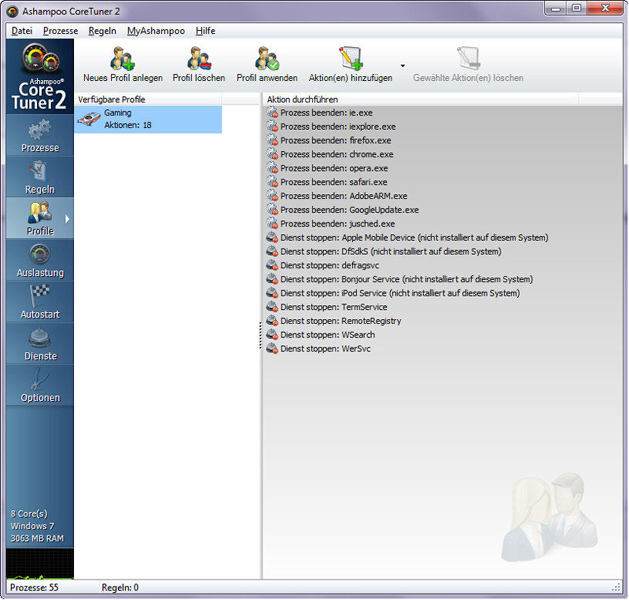Click Neues Profil anlegen toolbar icon
Viewport: 629px width, 600px height.
tap(123, 59)
